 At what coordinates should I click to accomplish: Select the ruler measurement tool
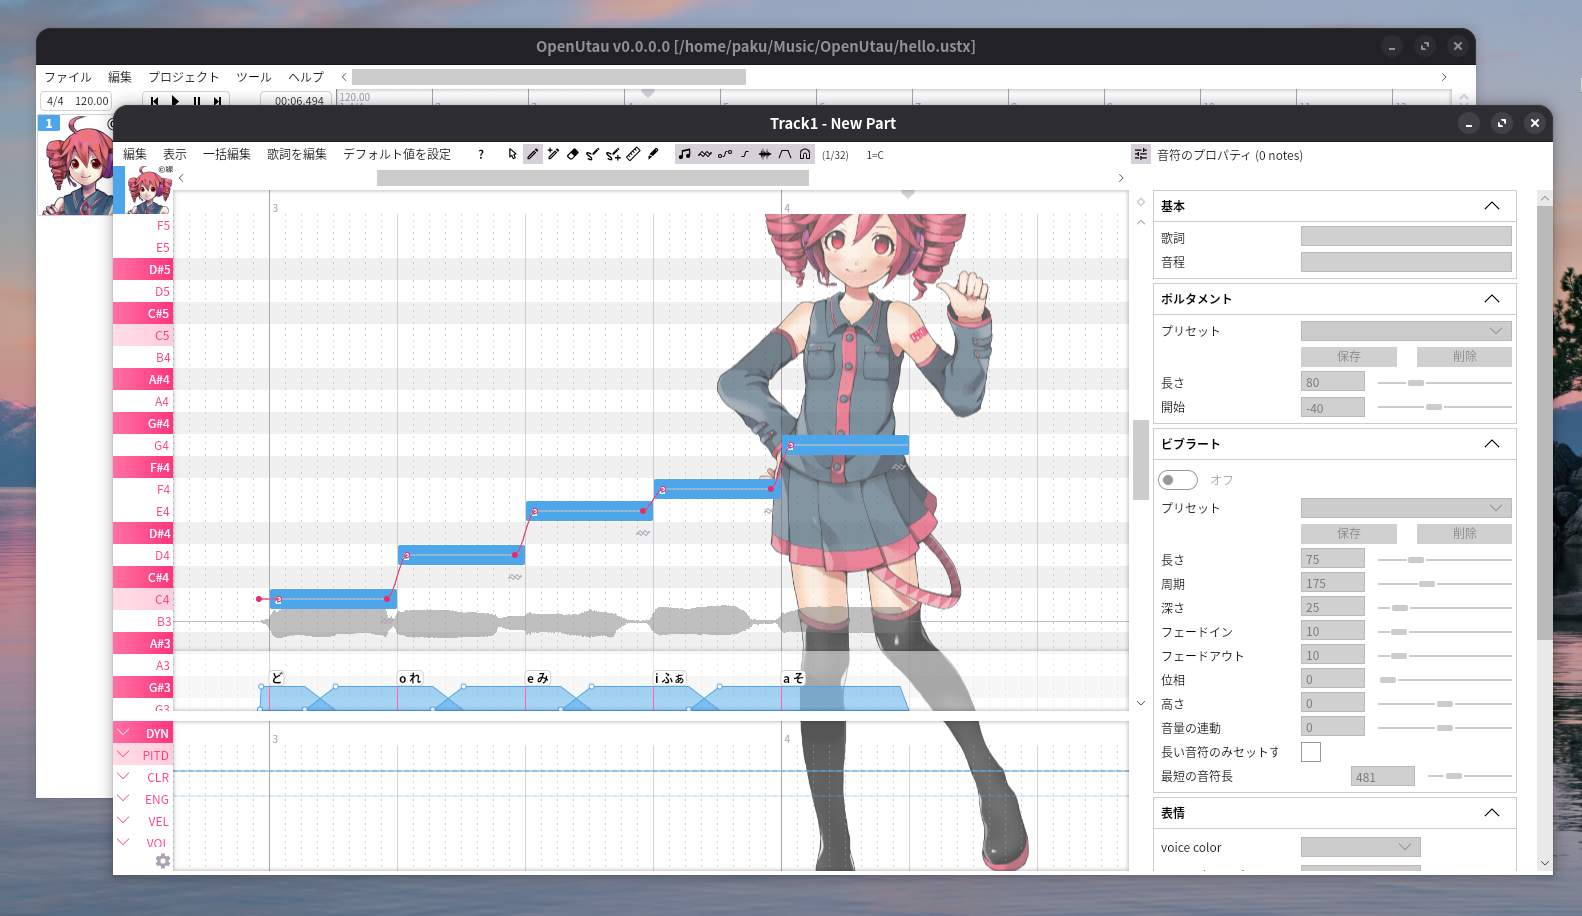click(633, 154)
